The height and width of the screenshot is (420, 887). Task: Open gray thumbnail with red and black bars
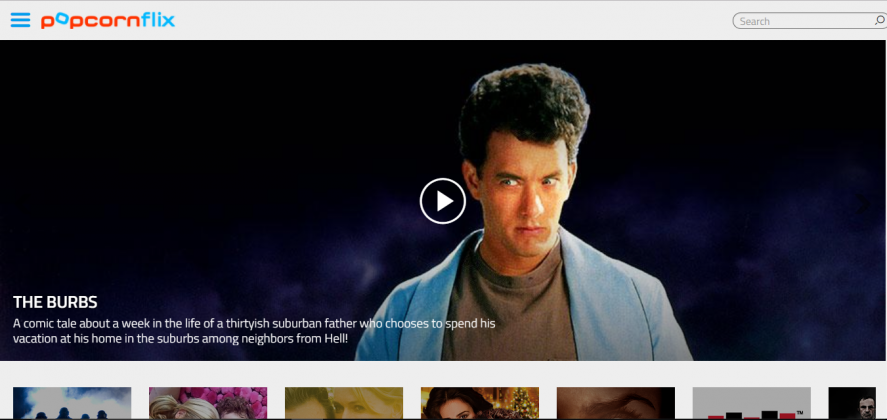tap(751, 403)
